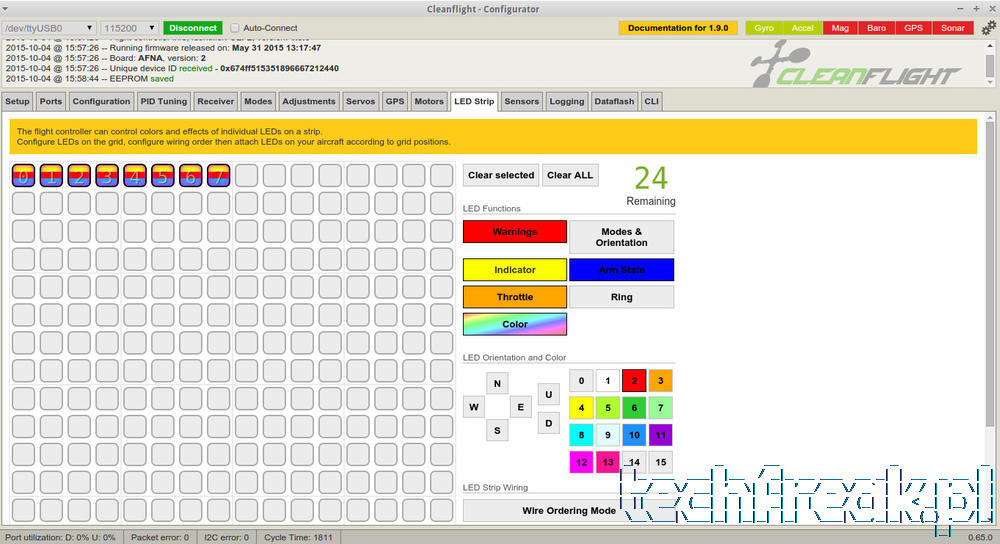1000x544 pixels.
Task: Open the /dev/ttyUSB0 port dropdown
Action: [48, 28]
